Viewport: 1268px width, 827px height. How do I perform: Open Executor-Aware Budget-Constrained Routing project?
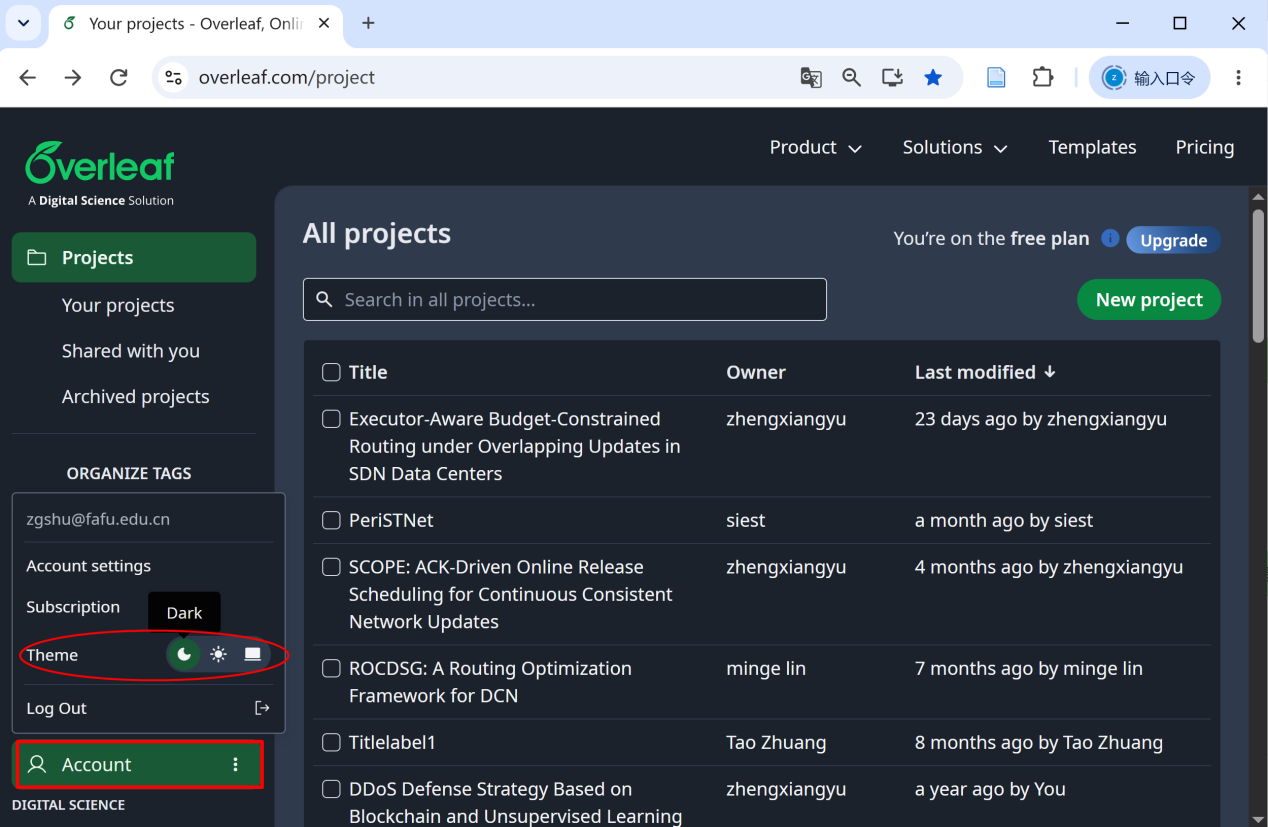pyautogui.click(x=514, y=446)
